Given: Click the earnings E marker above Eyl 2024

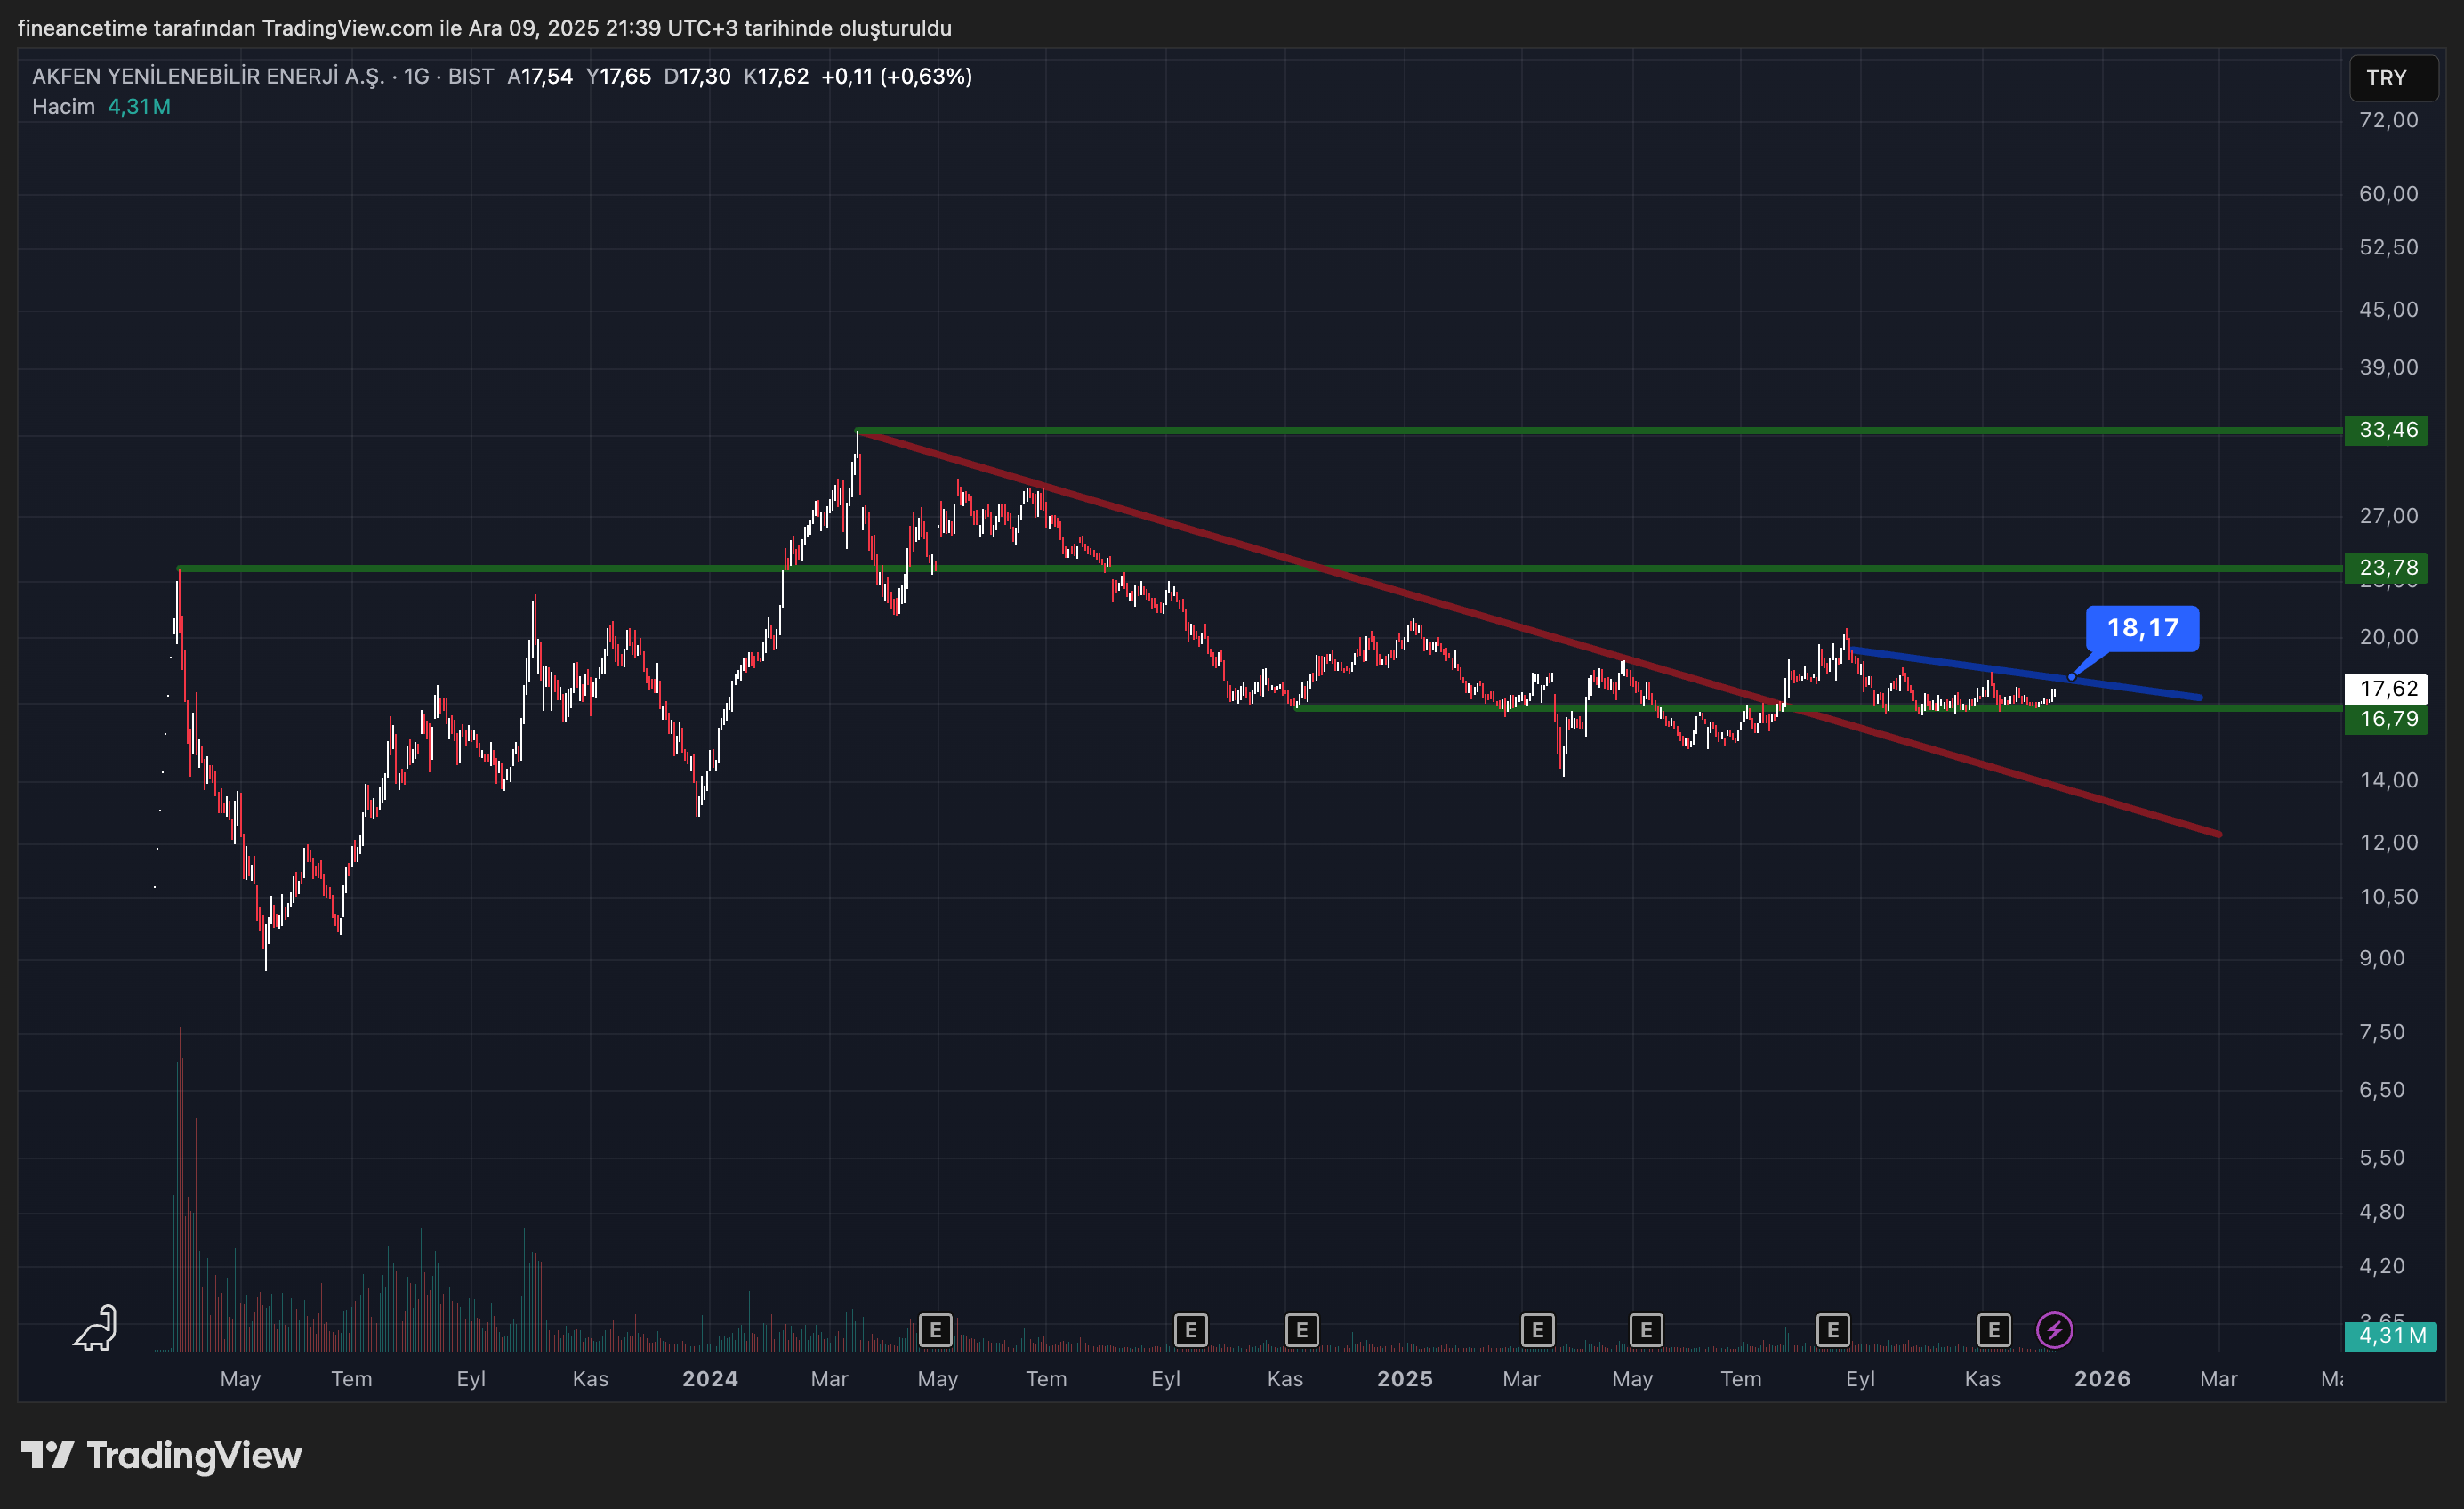Looking at the screenshot, I should pyautogui.click(x=1190, y=1330).
